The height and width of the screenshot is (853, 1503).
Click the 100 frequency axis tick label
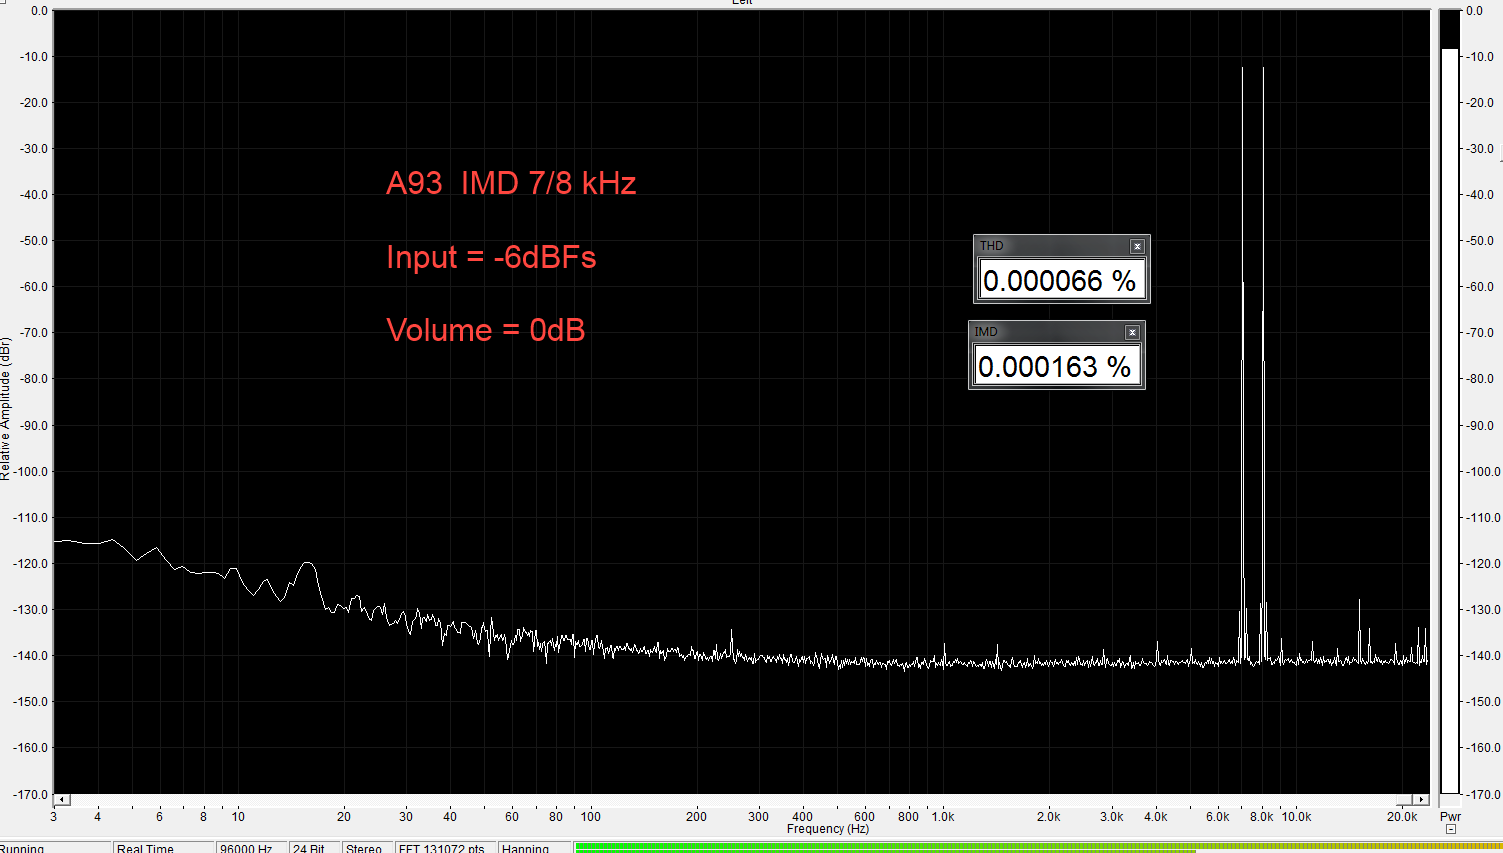coord(591,817)
